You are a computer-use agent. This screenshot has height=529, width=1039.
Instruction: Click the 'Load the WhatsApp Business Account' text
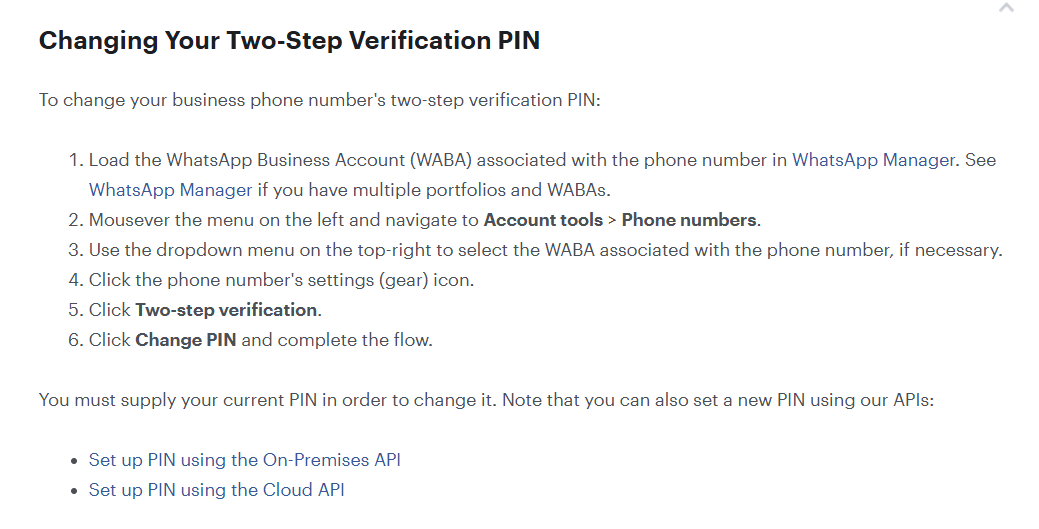(246, 160)
